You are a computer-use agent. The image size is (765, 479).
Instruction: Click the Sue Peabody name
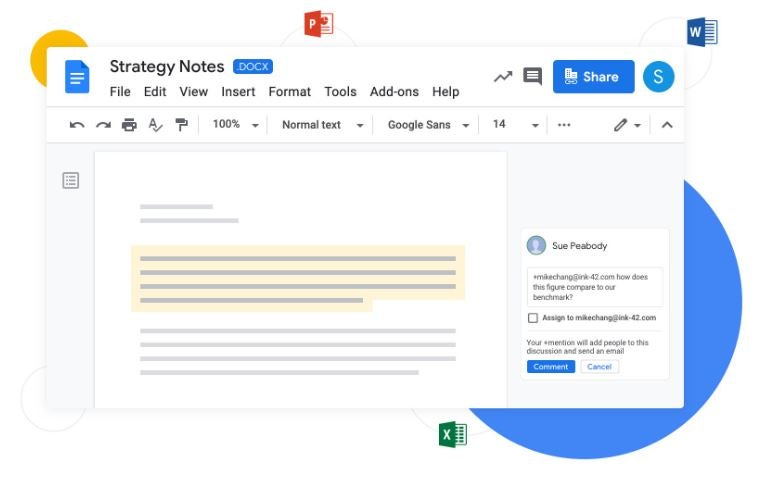coord(580,246)
